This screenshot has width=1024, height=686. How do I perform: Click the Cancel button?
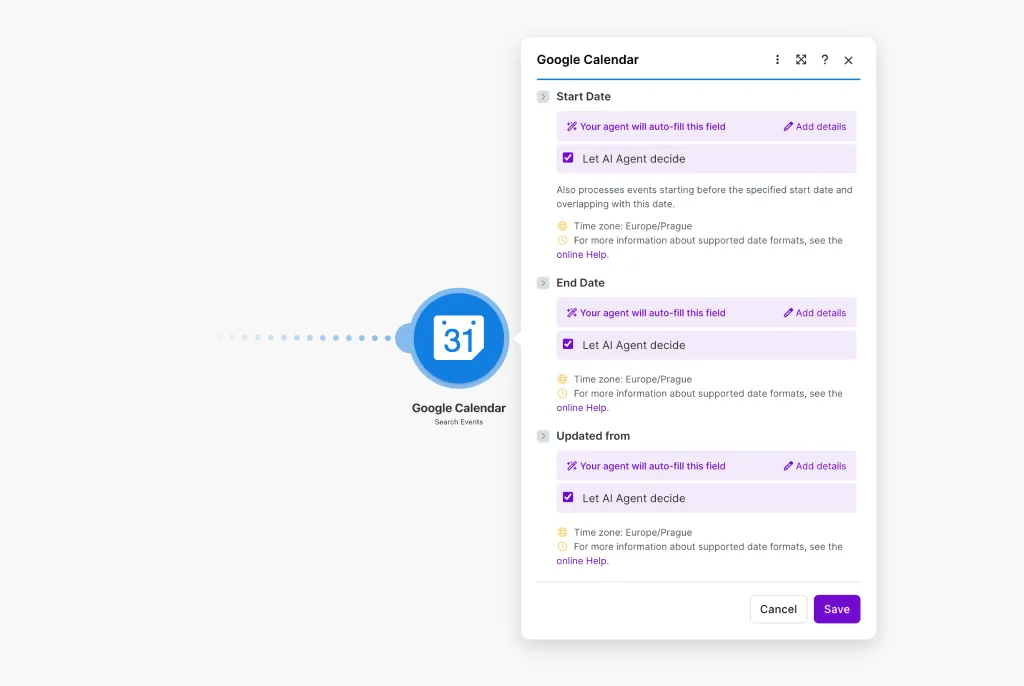click(x=778, y=609)
